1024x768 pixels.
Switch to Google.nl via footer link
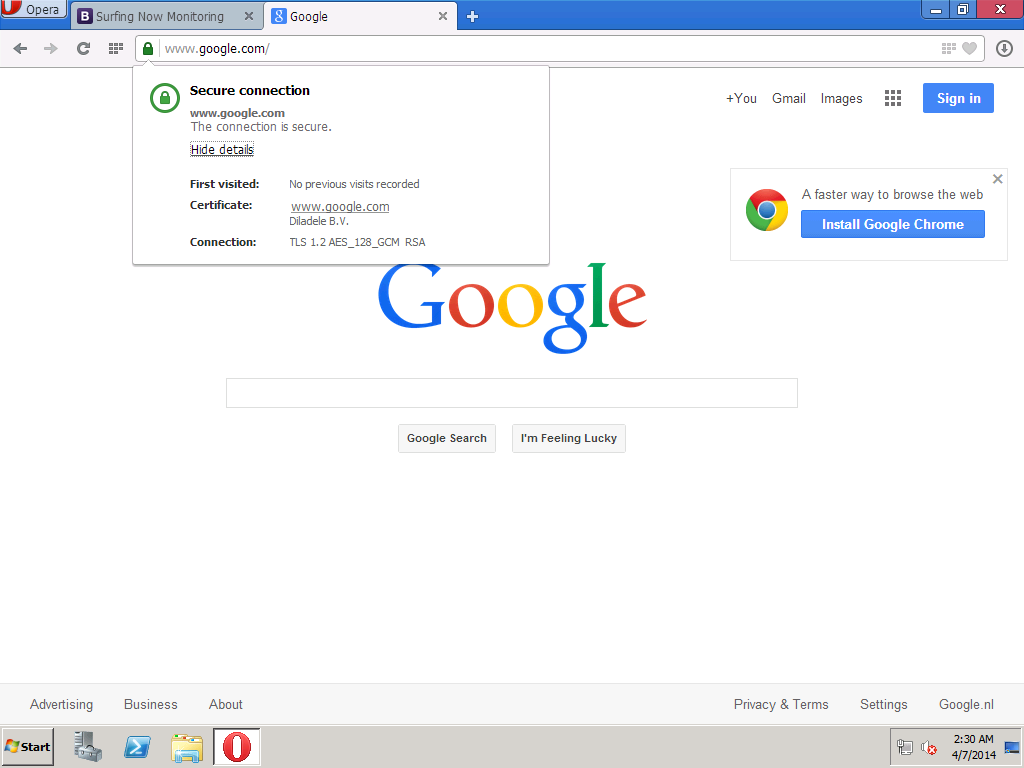pyautogui.click(x=967, y=705)
